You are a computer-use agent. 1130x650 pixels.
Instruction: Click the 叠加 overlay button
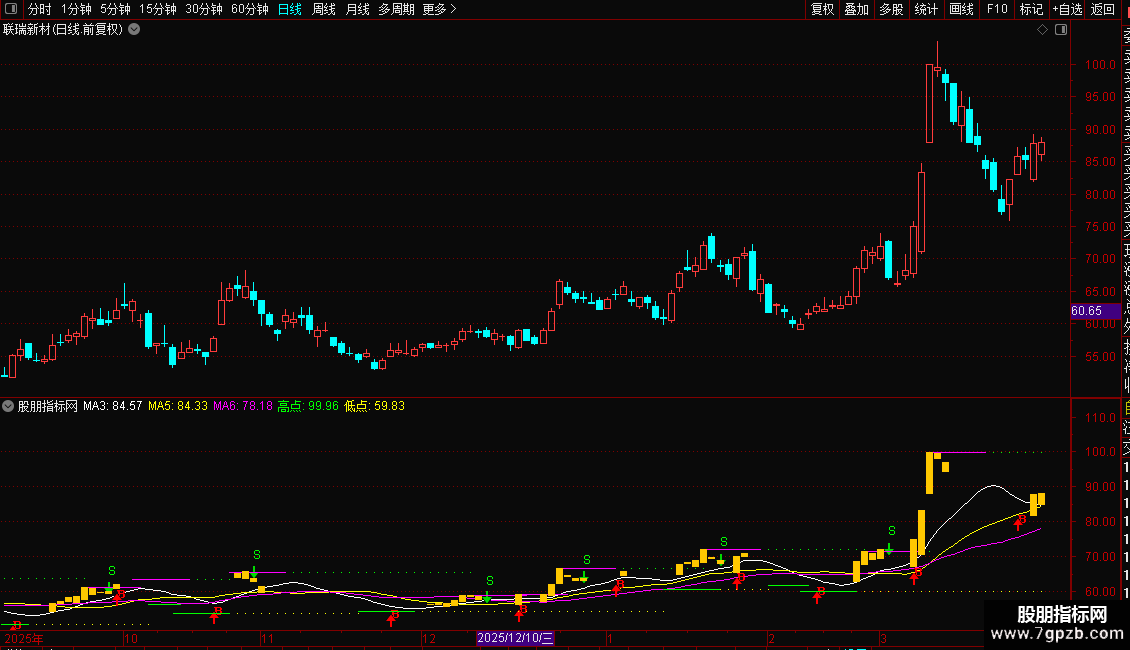[857, 9]
